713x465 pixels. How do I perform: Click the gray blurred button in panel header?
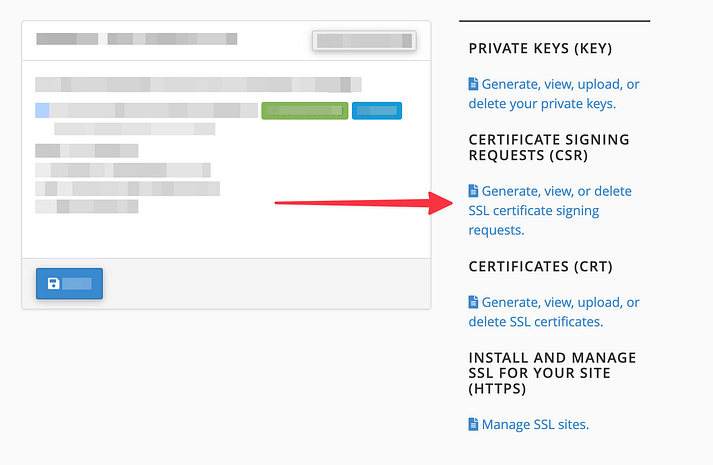pyautogui.click(x=364, y=41)
